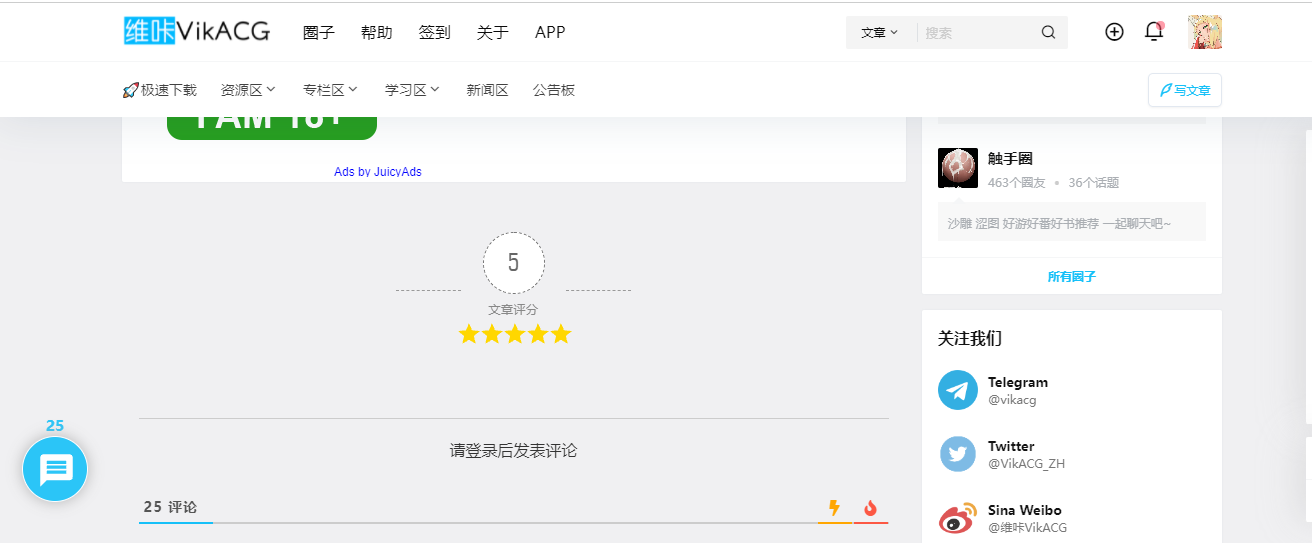Open the Twitter profile icon
The height and width of the screenshot is (543, 1312).
click(x=958, y=454)
